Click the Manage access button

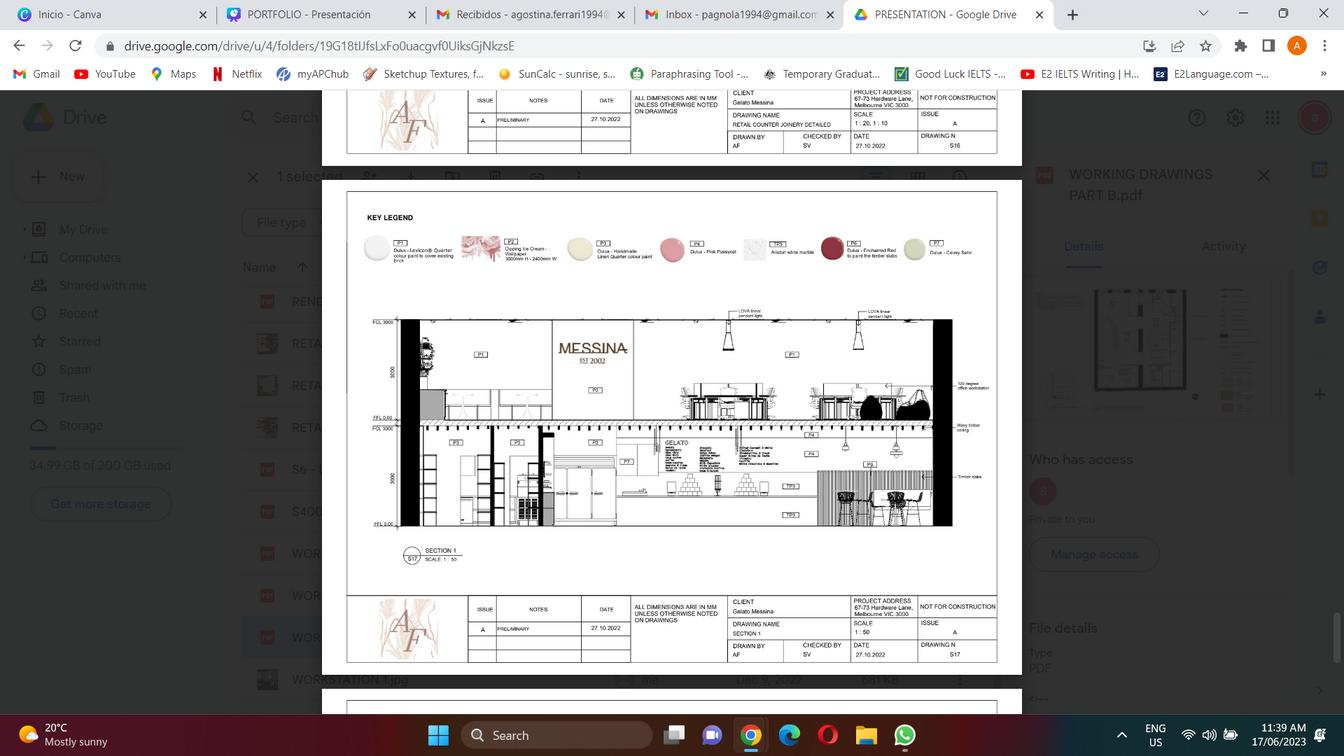click(x=1094, y=554)
